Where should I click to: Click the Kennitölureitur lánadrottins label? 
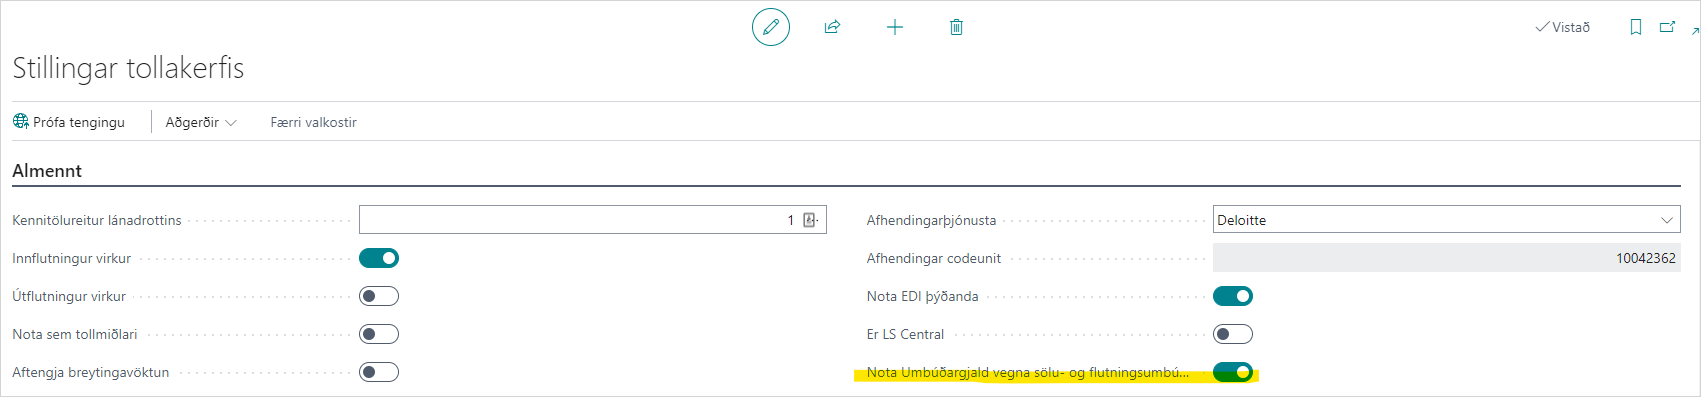(97, 220)
